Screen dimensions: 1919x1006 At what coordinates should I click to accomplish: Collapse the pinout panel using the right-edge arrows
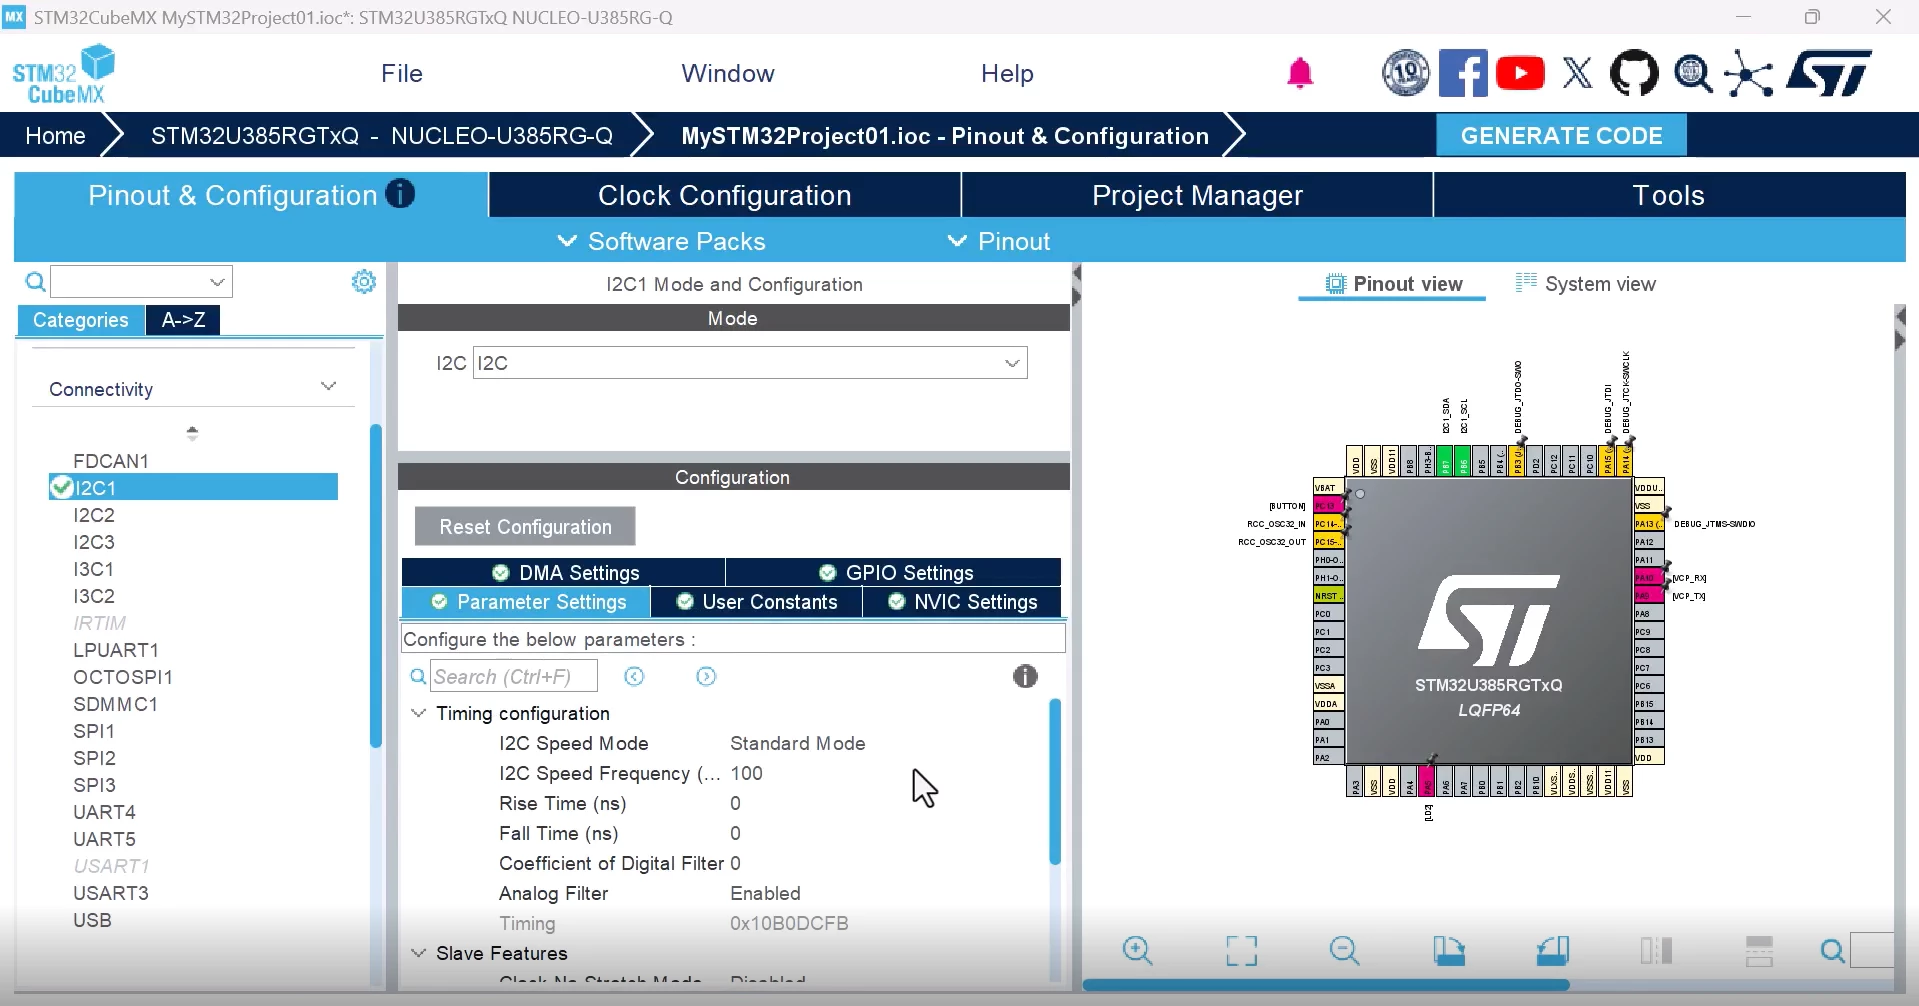[1900, 328]
